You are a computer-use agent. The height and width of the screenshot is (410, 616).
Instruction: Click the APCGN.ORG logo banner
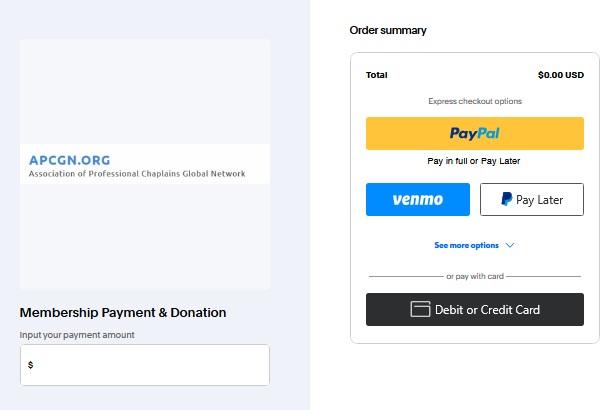pyautogui.click(x=144, y=165)
